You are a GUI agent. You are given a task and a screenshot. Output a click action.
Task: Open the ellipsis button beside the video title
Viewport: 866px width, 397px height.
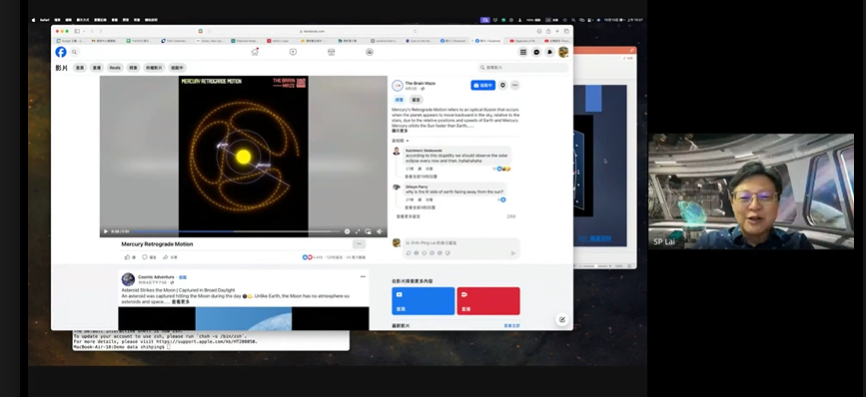pyautogui.click(x=358, y=244)
